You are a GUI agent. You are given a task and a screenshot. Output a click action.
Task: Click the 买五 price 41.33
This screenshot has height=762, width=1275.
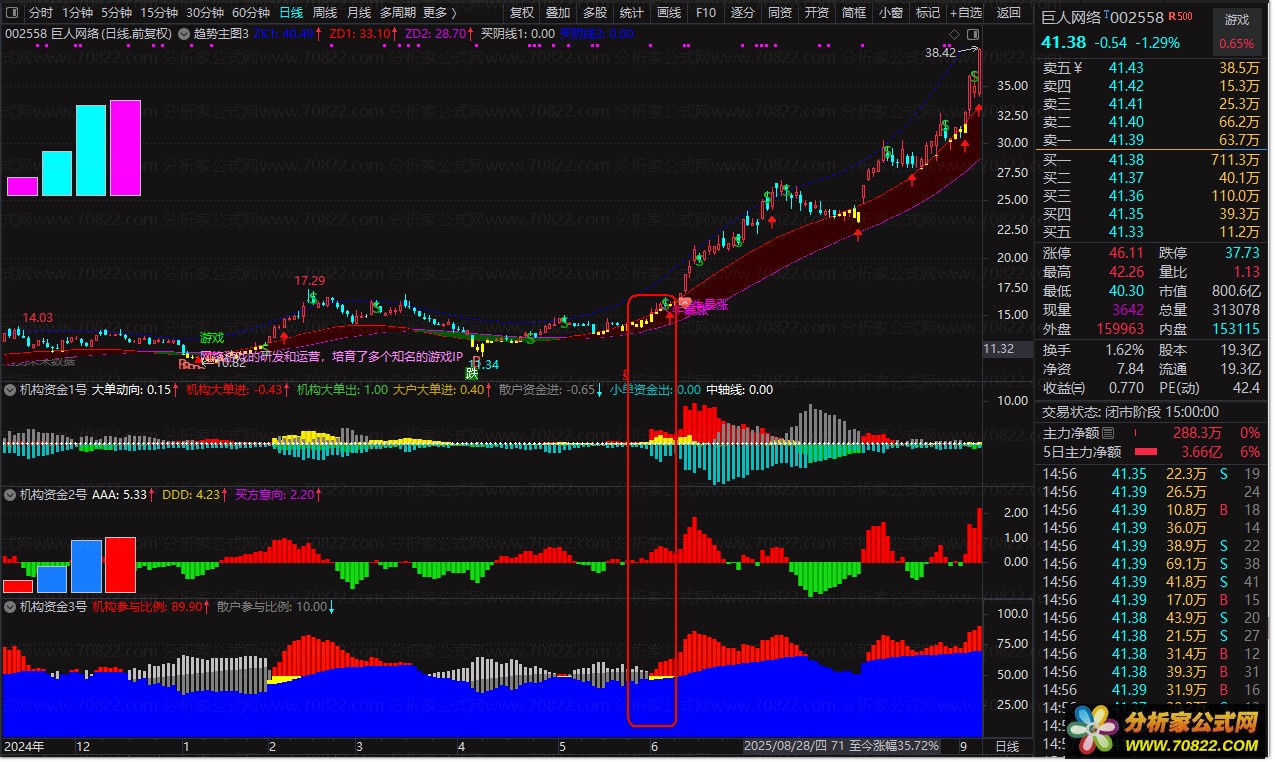pos(1126,232)
